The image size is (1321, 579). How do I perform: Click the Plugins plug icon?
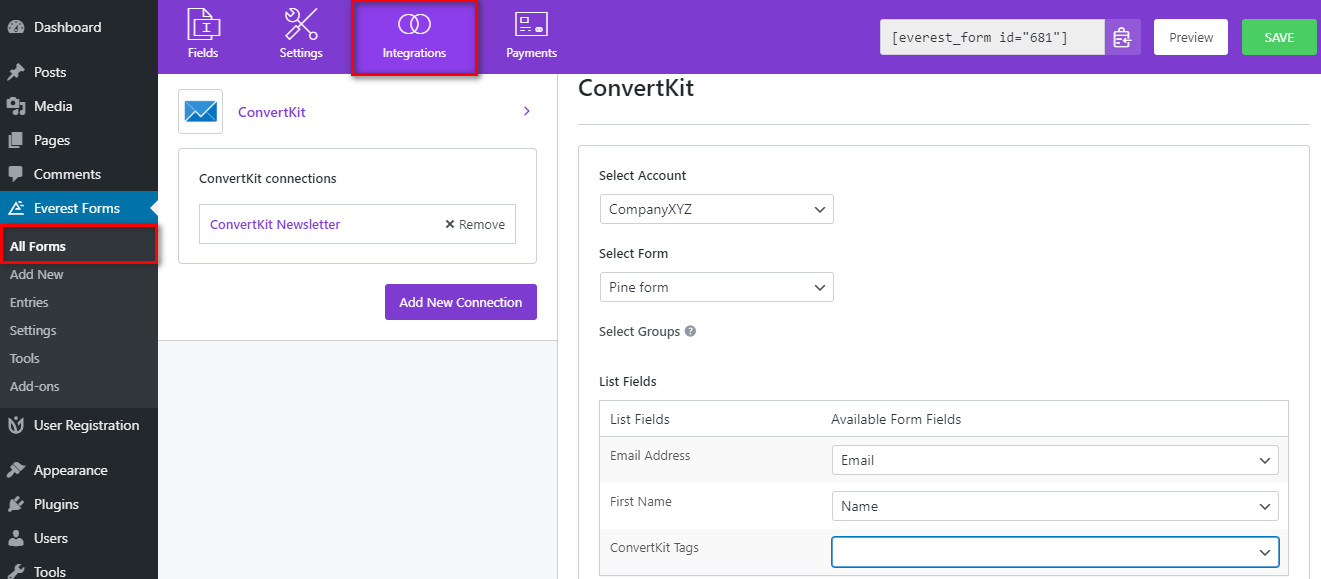16,504
